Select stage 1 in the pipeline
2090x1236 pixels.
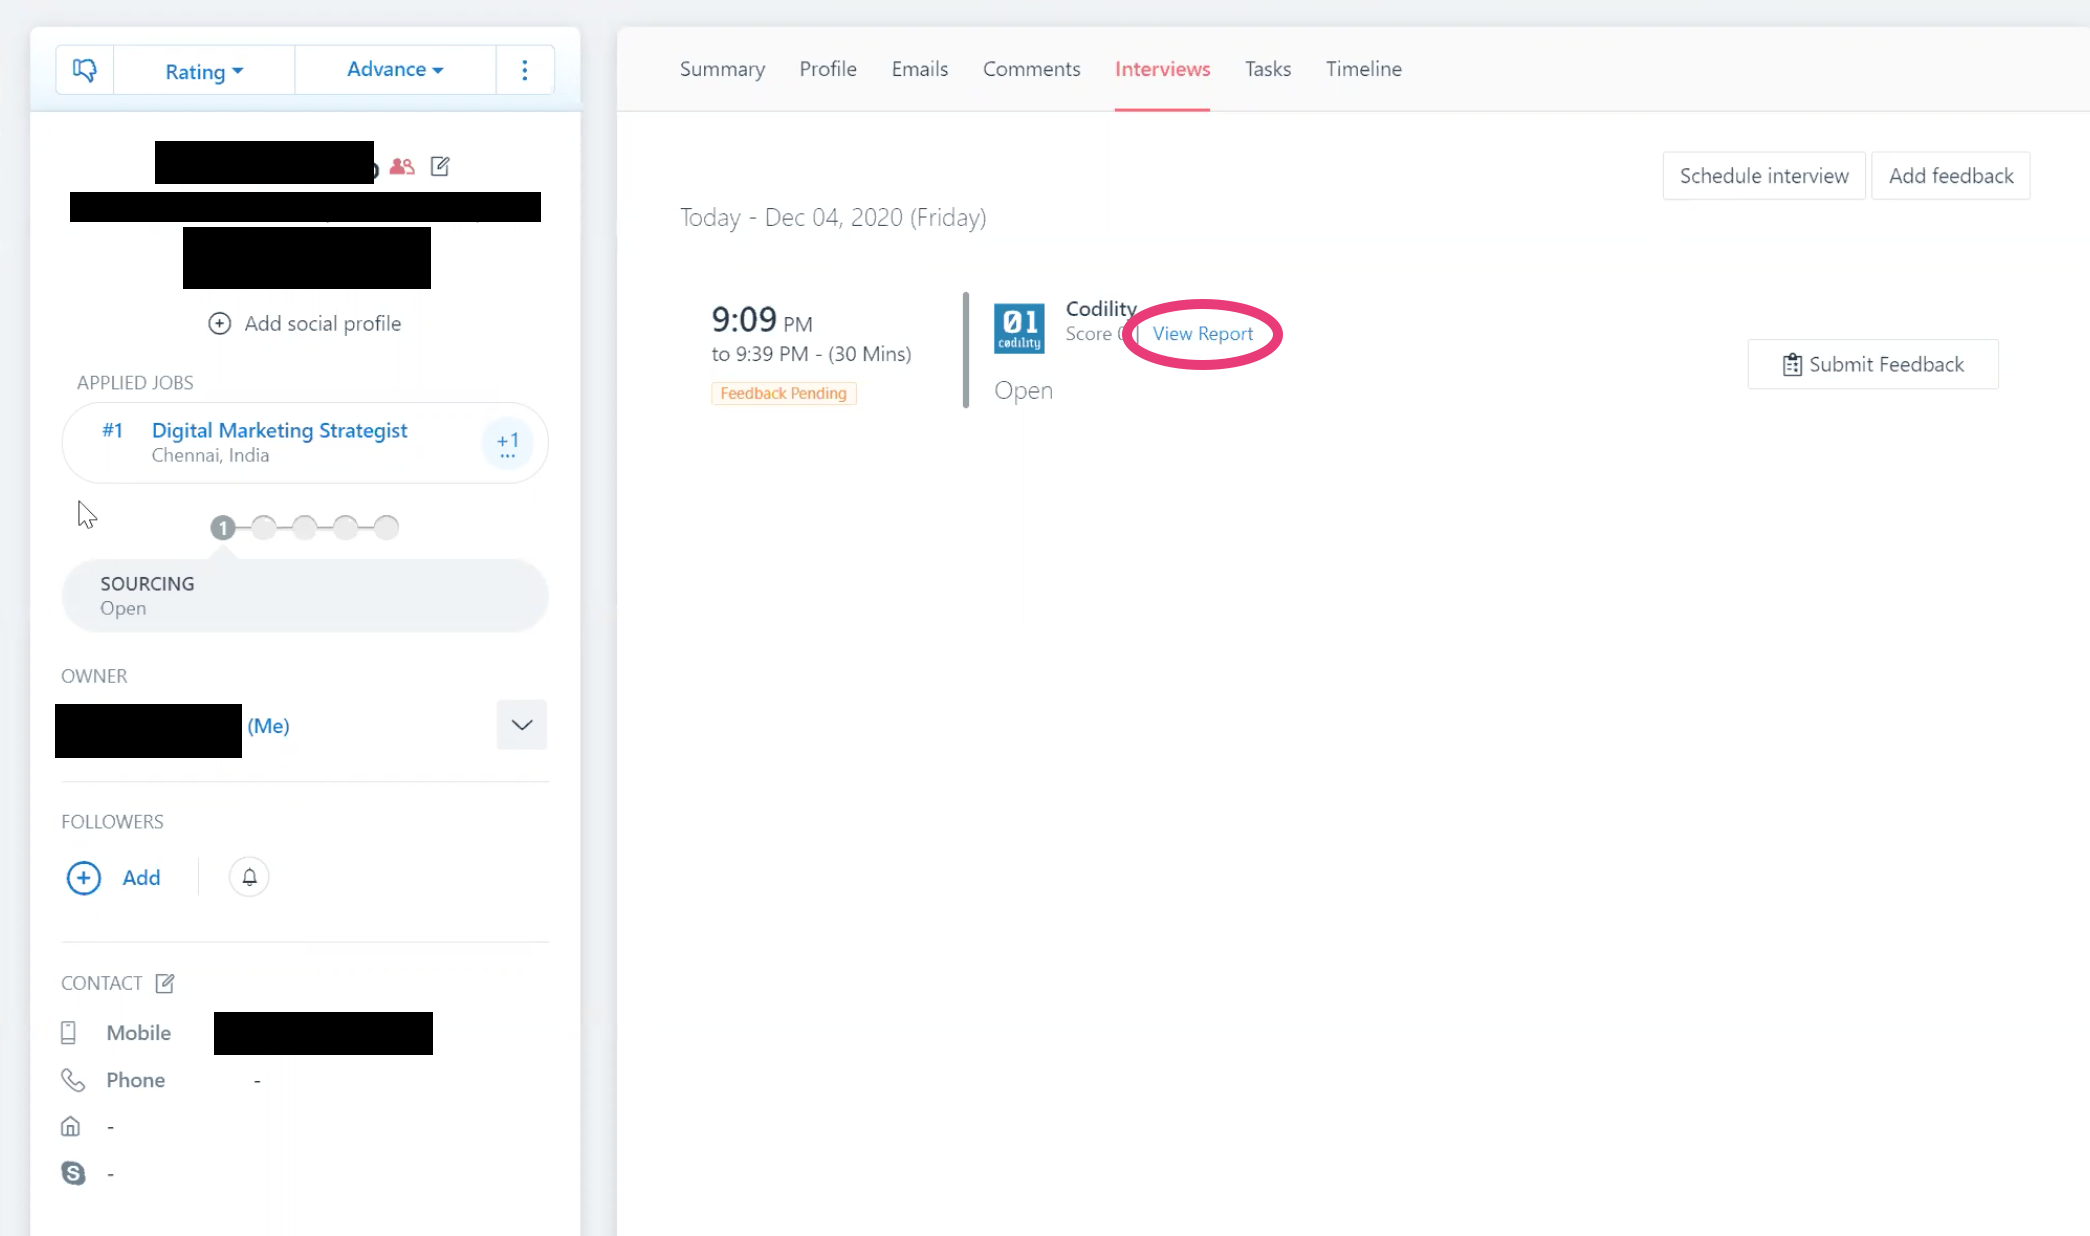pyautogui.click(x=223, y=527)
